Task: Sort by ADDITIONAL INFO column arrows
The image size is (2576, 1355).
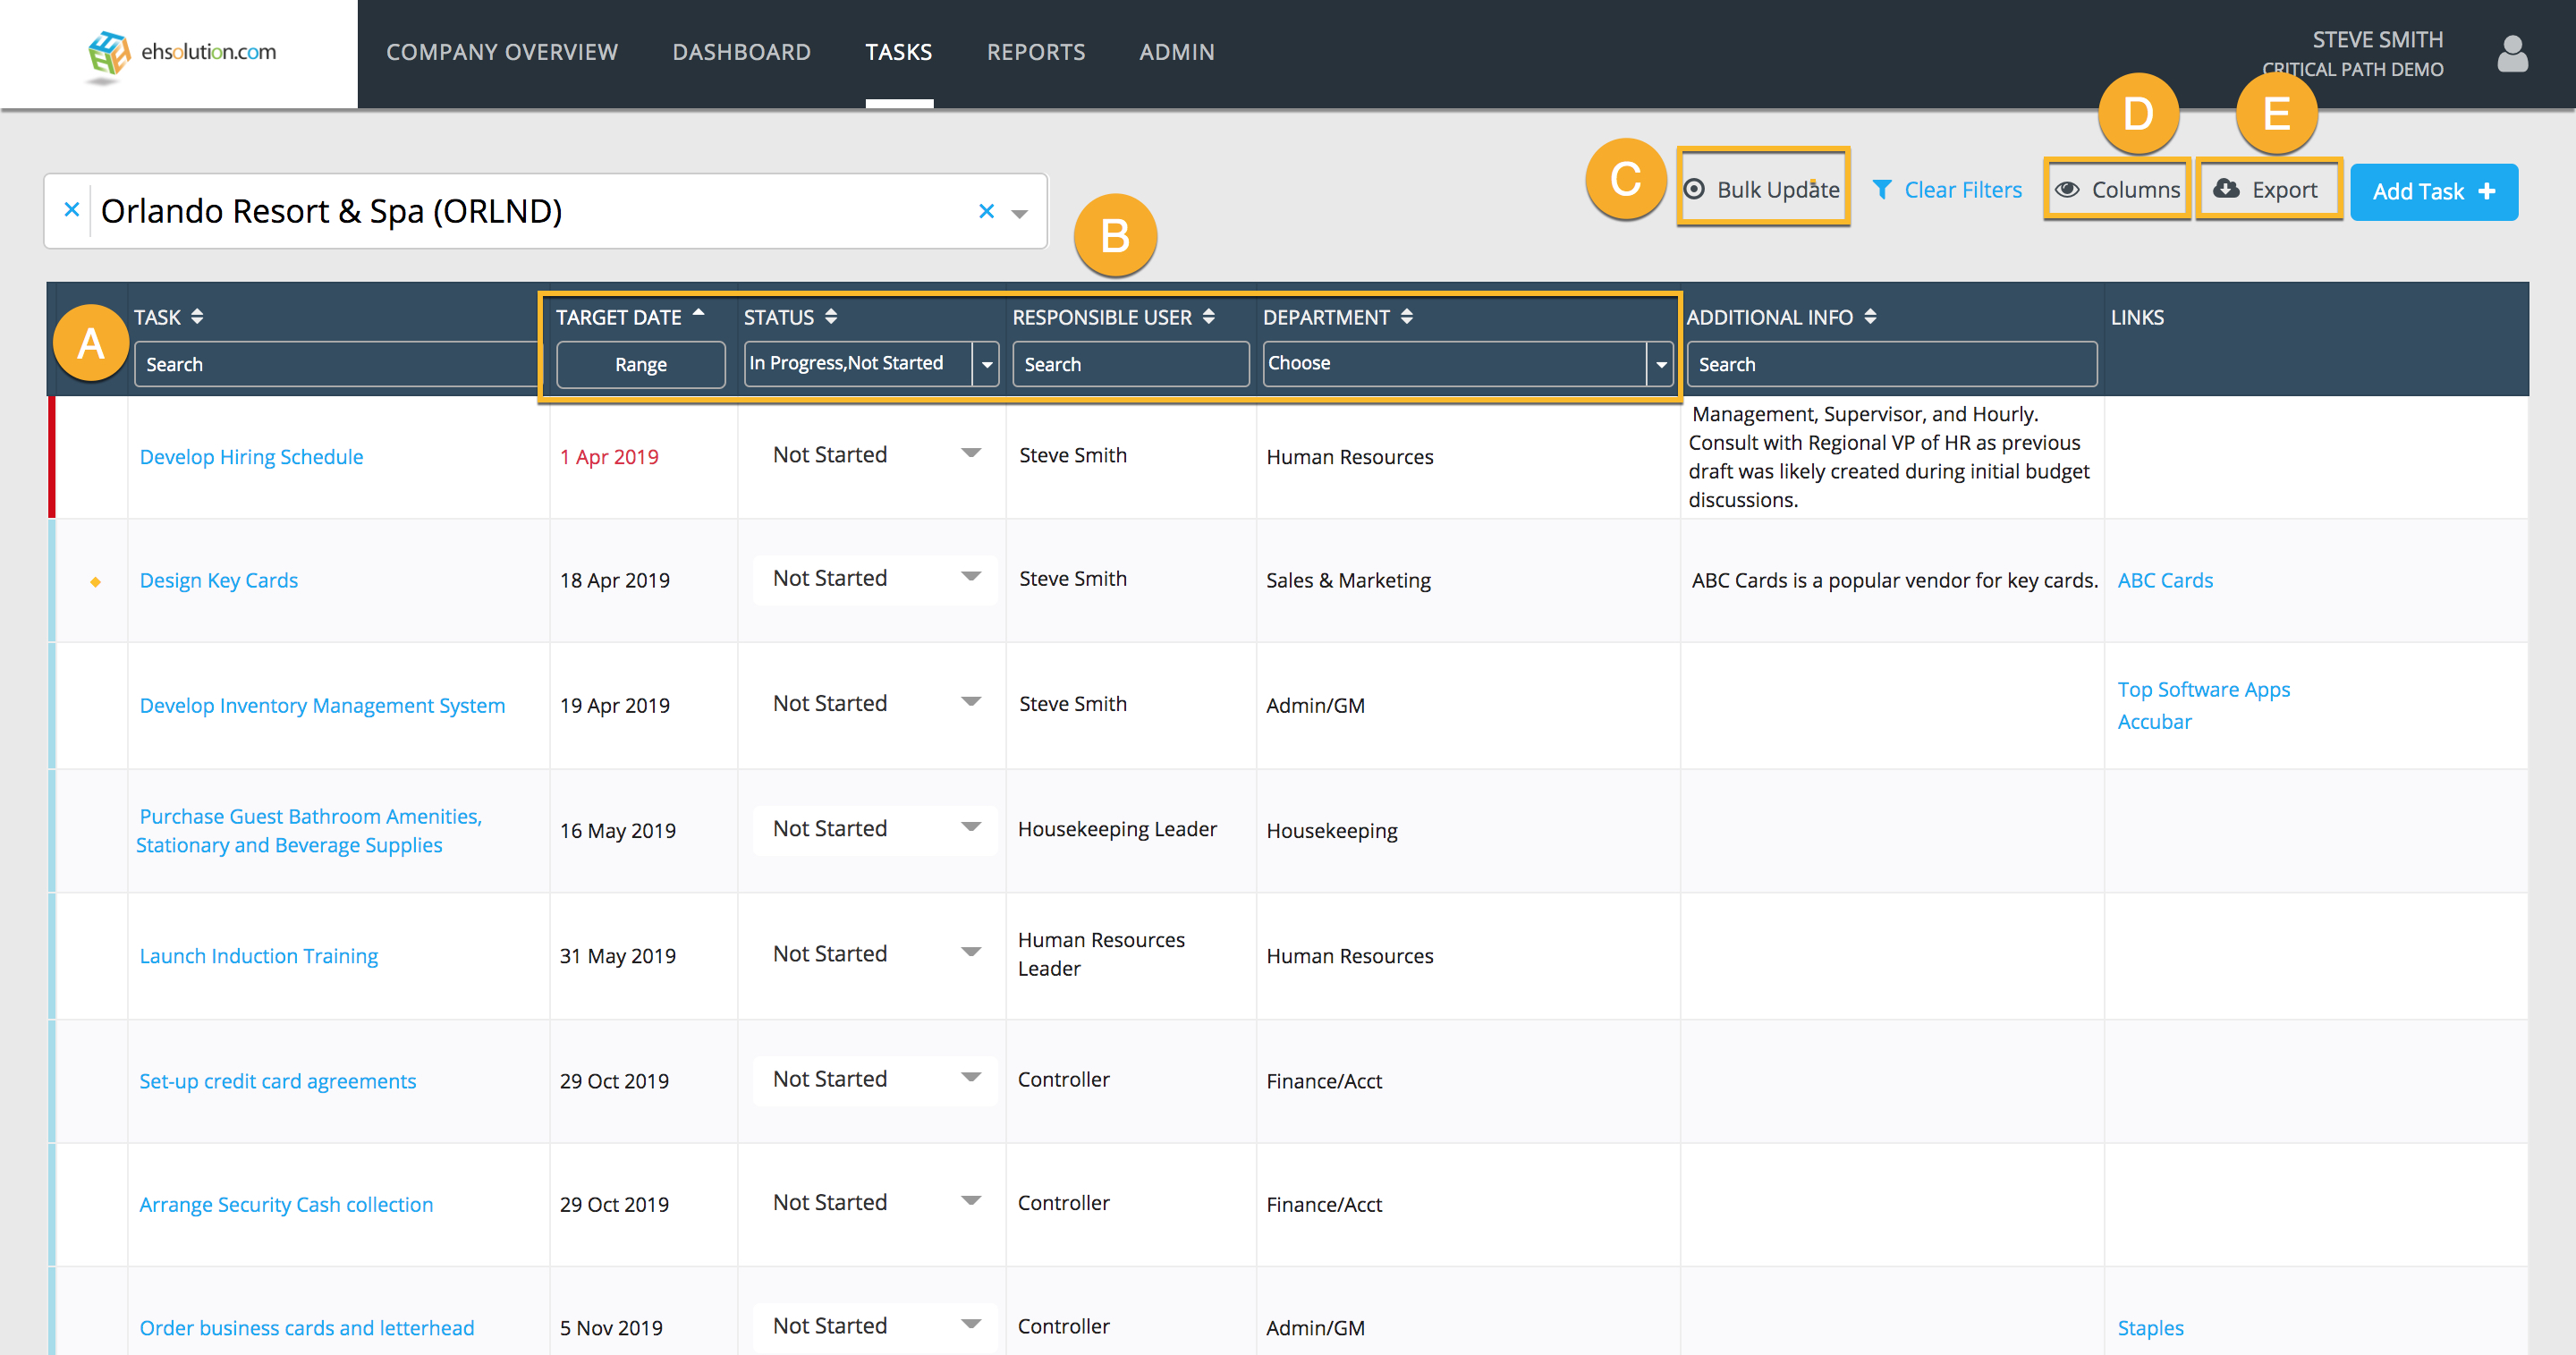Action: (1870, 316)
